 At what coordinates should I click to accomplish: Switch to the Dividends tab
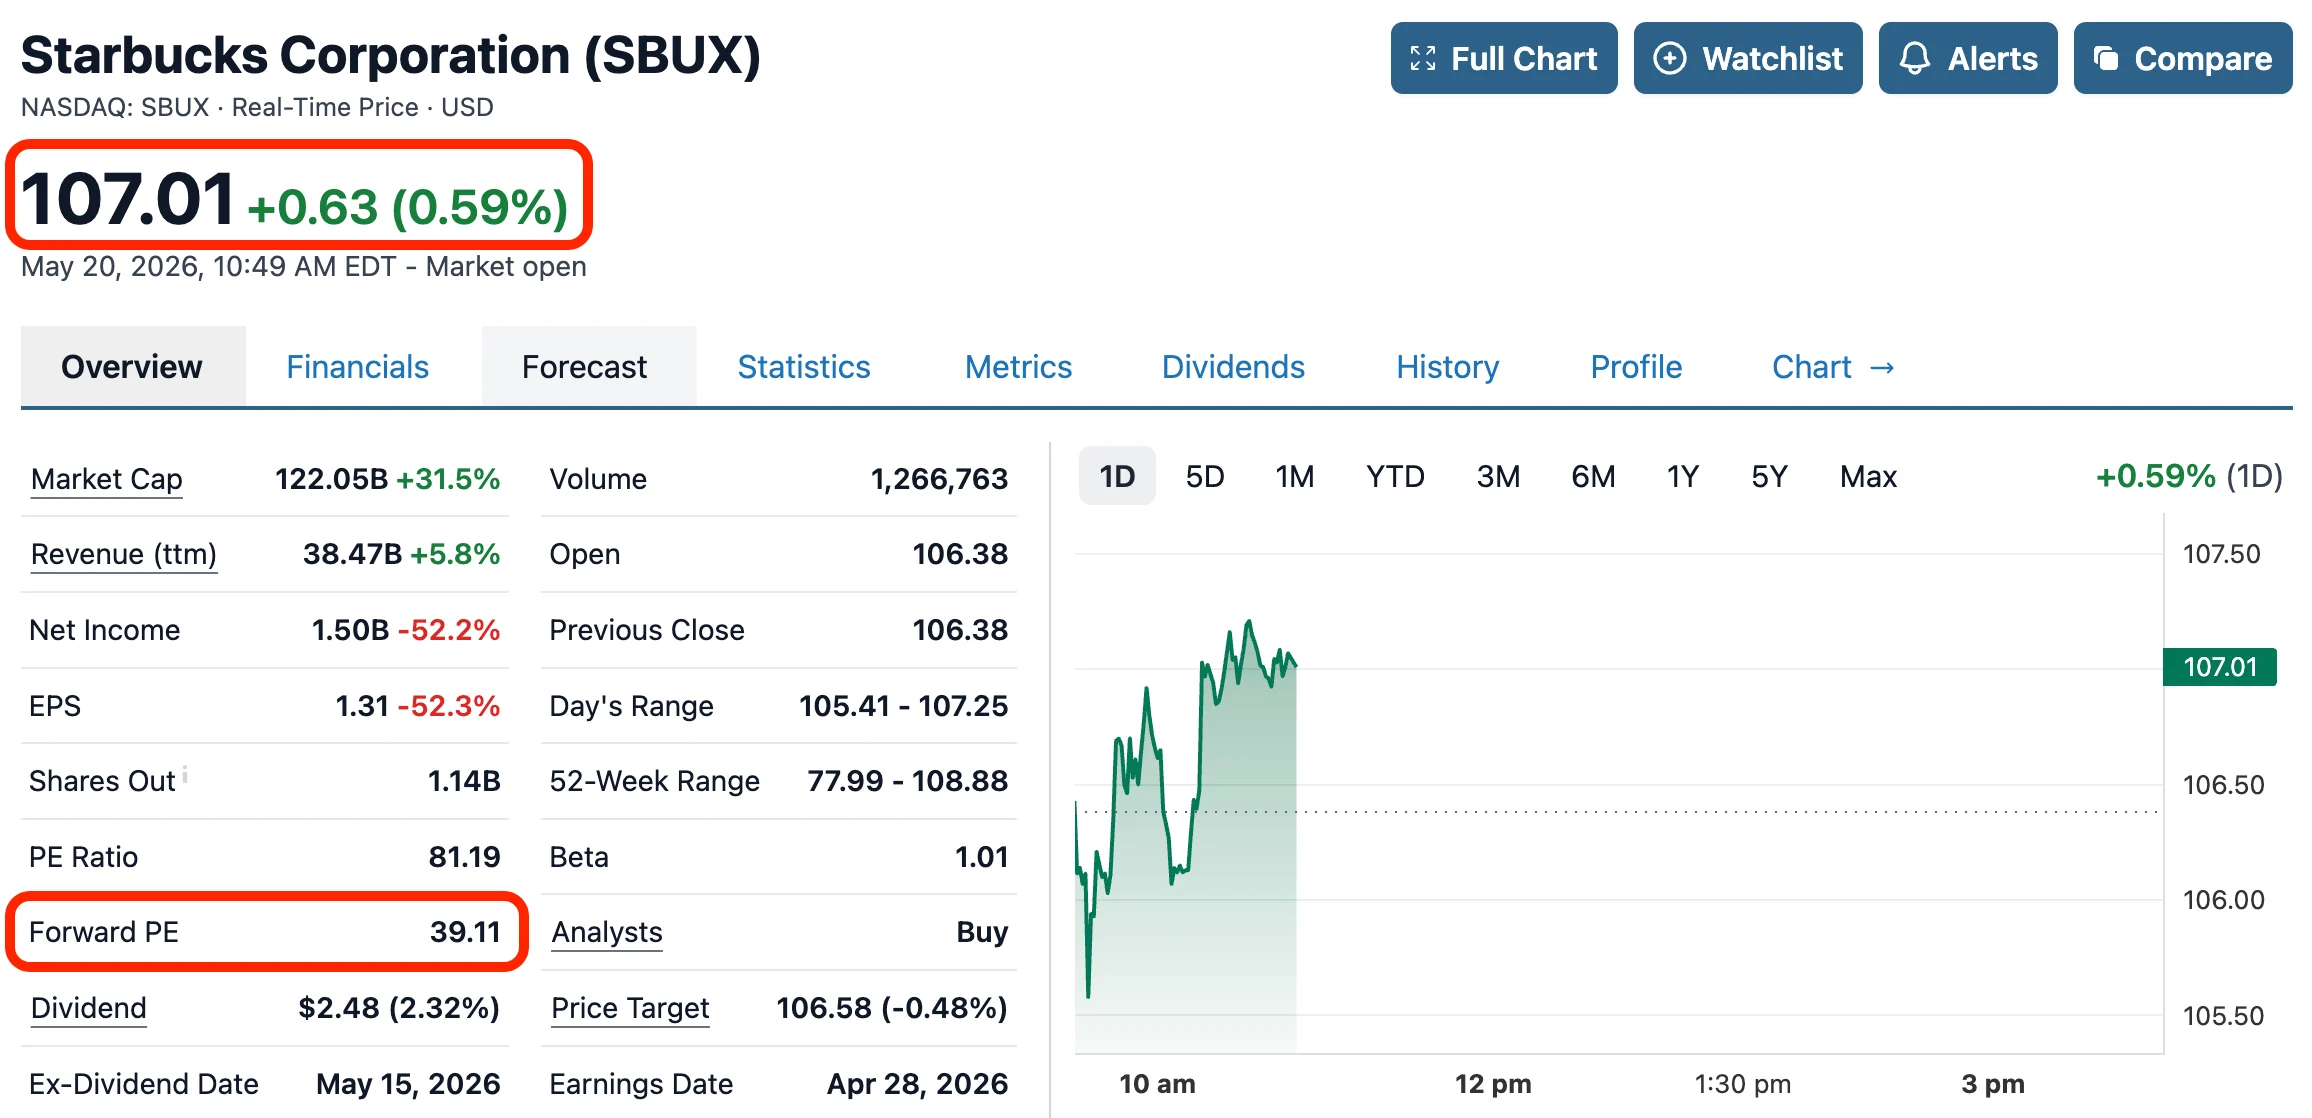[x=1233, y=367]
